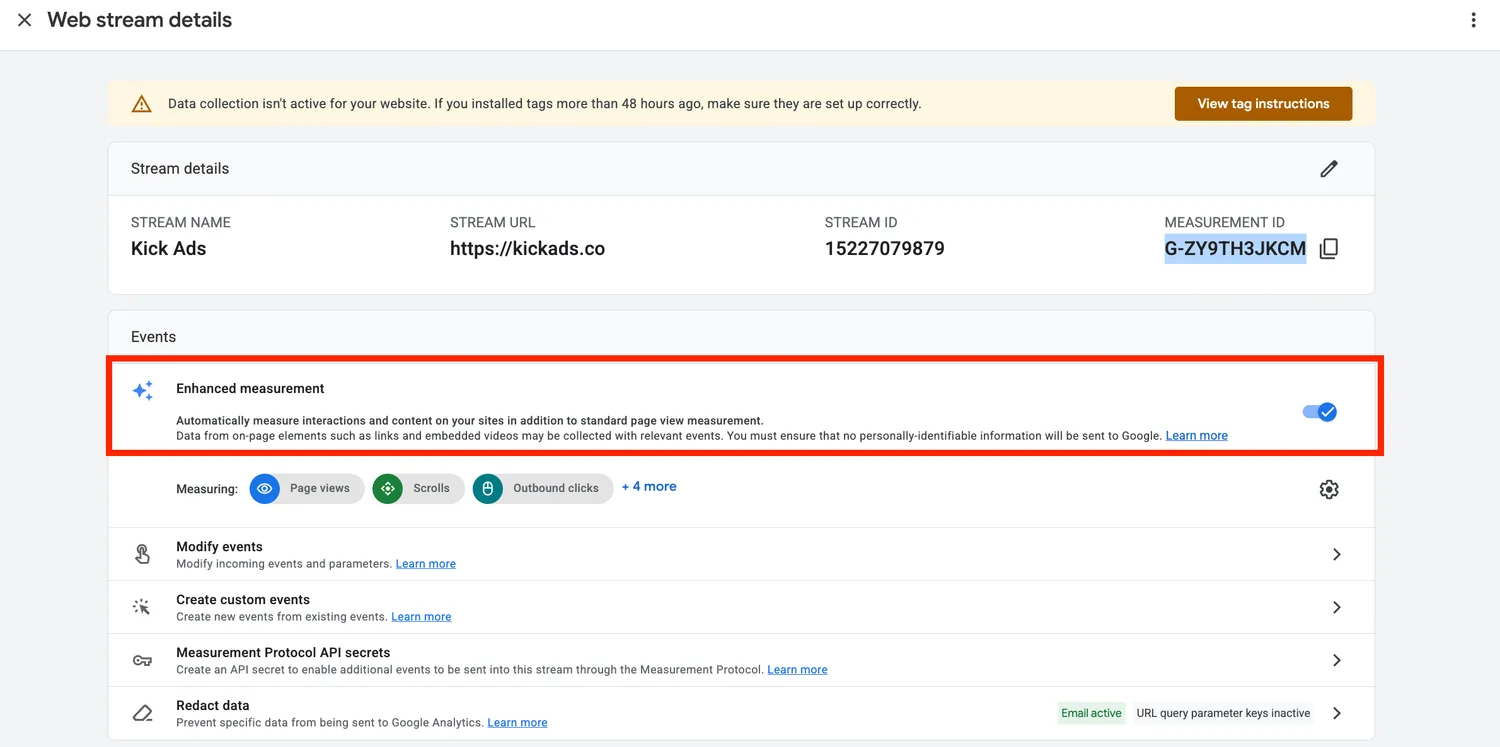This screenshot has width=1500, height=747.
Task: Show the + 4 more measured events
Action: 649,487
